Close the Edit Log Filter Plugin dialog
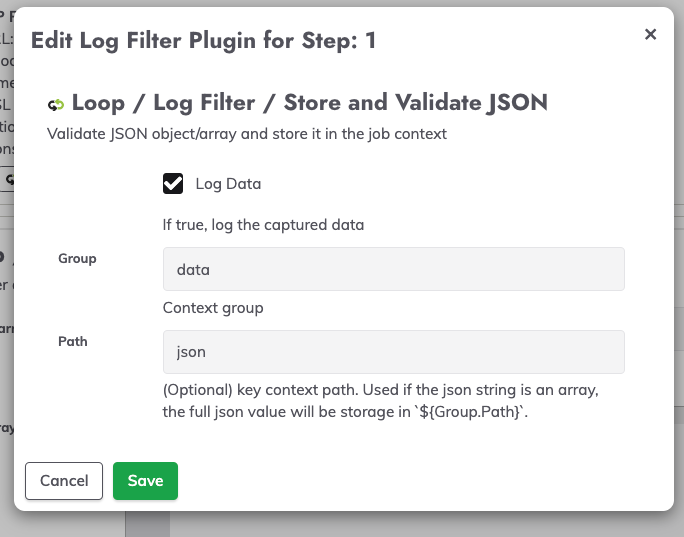The width and height of the screenshot is (684, 537). point(650,34)
